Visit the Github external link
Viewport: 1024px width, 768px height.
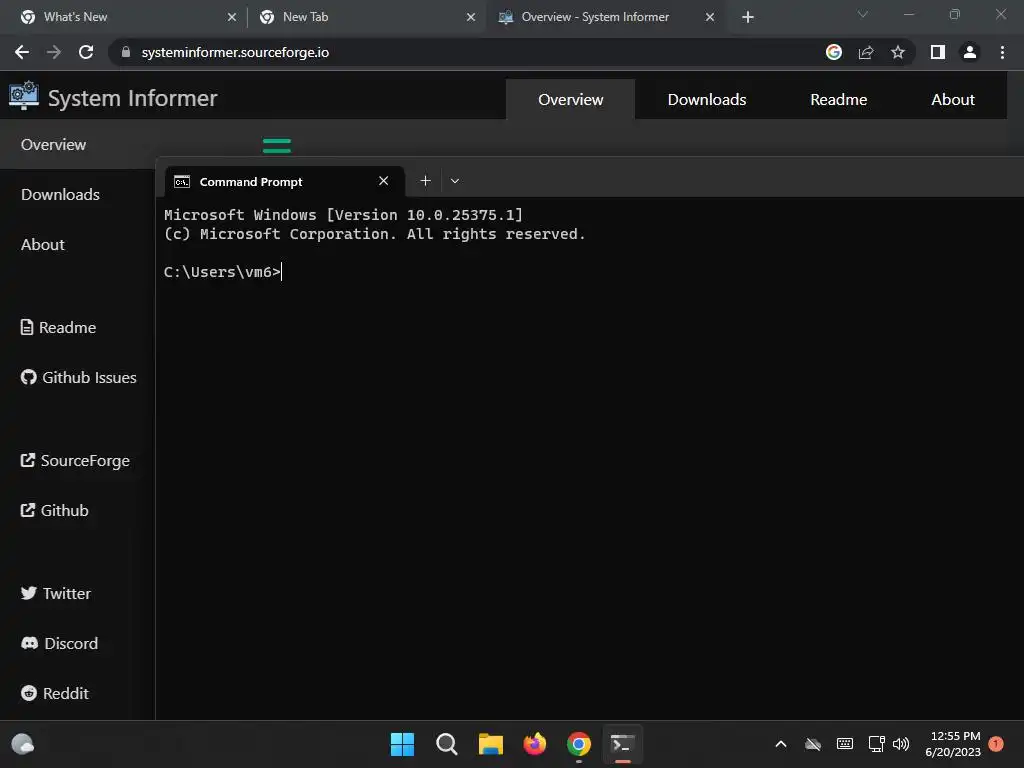(x=54, y=510)
